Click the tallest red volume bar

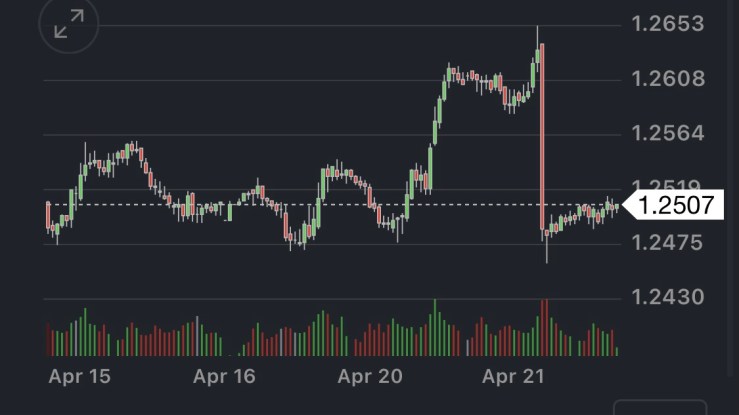coord(543,327)
